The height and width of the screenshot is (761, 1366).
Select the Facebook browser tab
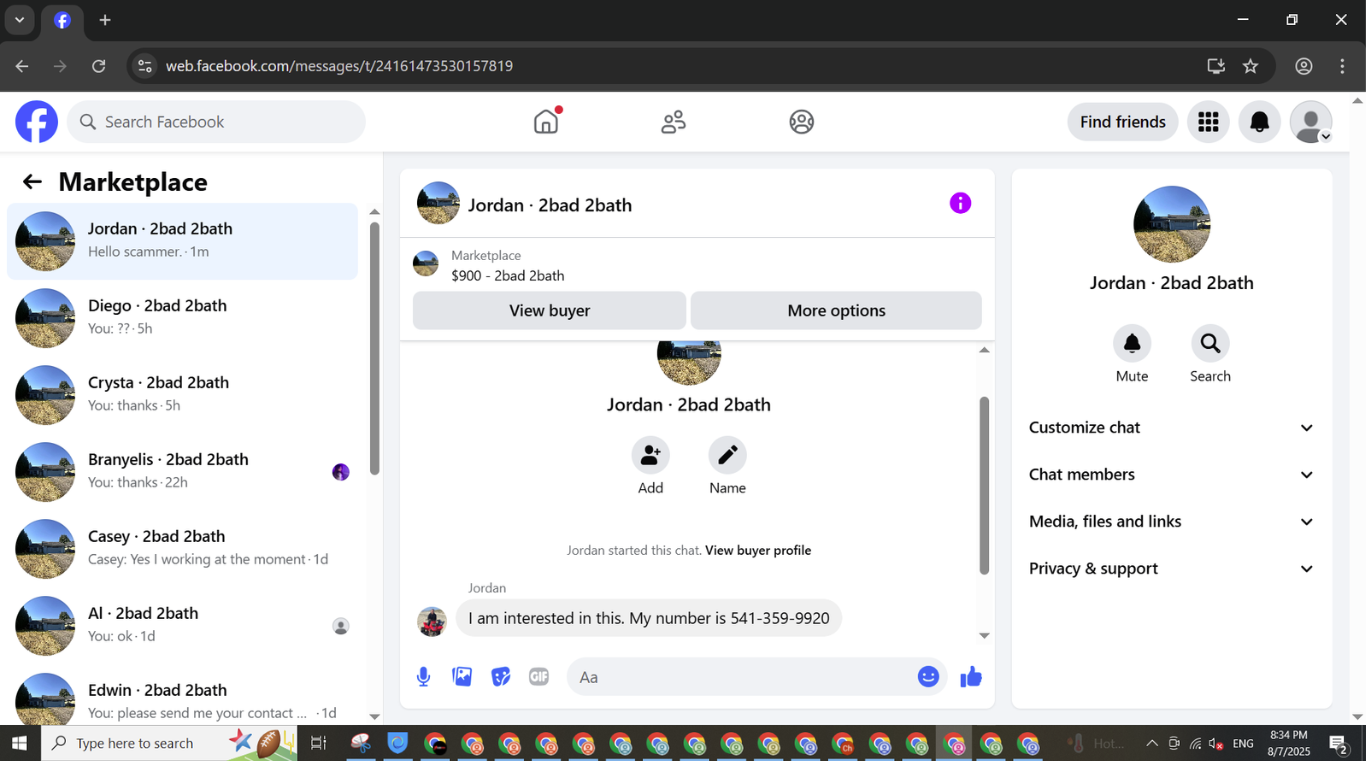(62, 20)
